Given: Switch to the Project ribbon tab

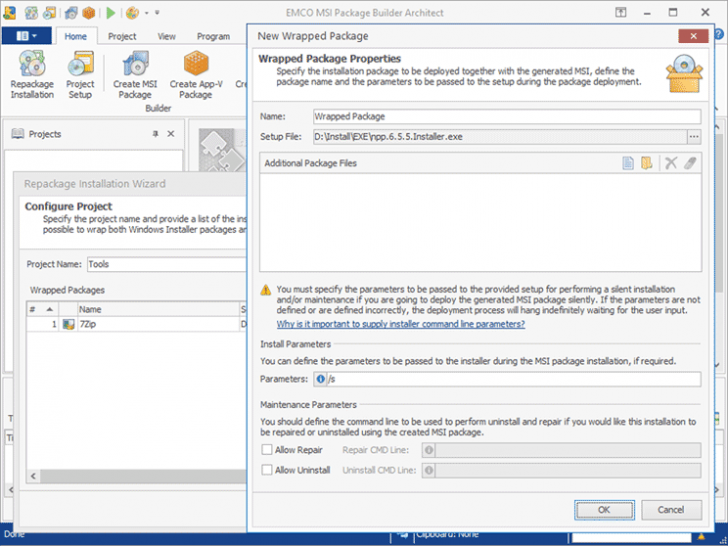Looking at the screenshot, I should click(x=122, y=36).
